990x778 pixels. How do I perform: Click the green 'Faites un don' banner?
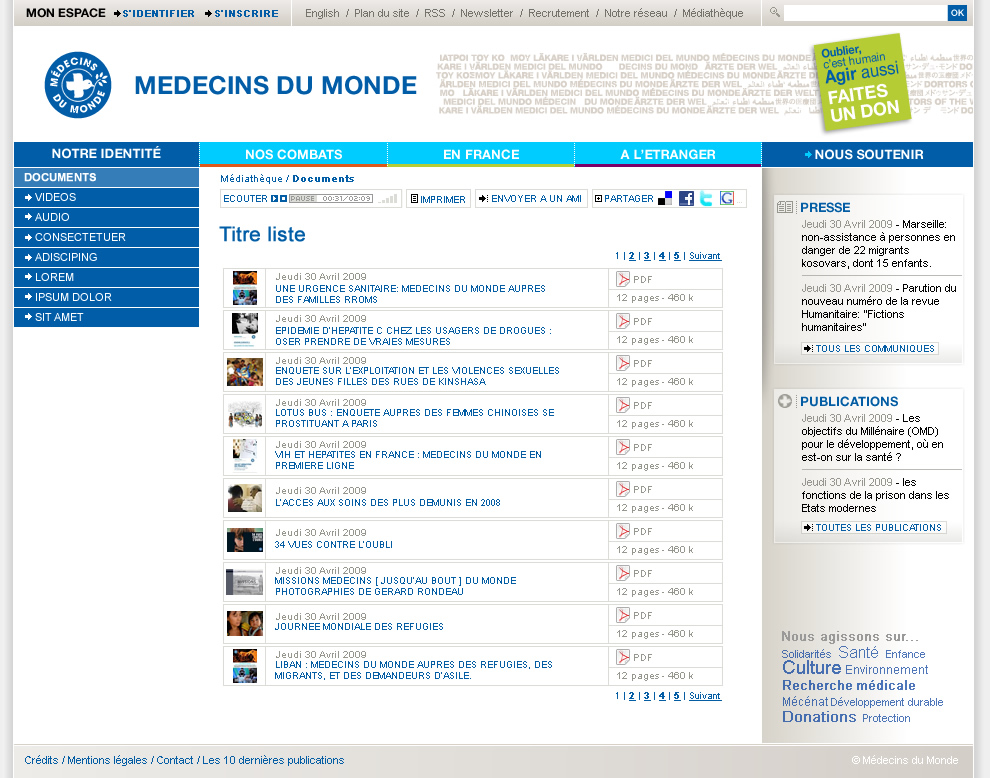[x=862, y=82]
